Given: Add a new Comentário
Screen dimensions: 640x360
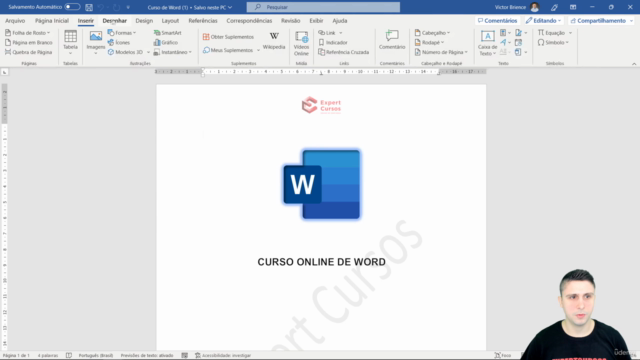Looking at the screenshot, I should tap(392, 40).
